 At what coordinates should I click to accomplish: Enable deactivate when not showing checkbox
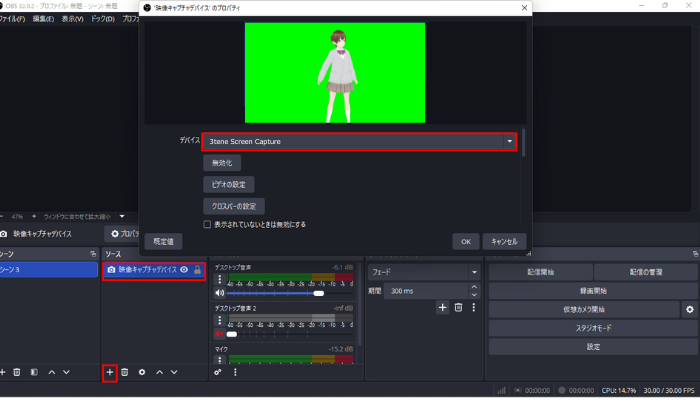(x=207, y=225)
